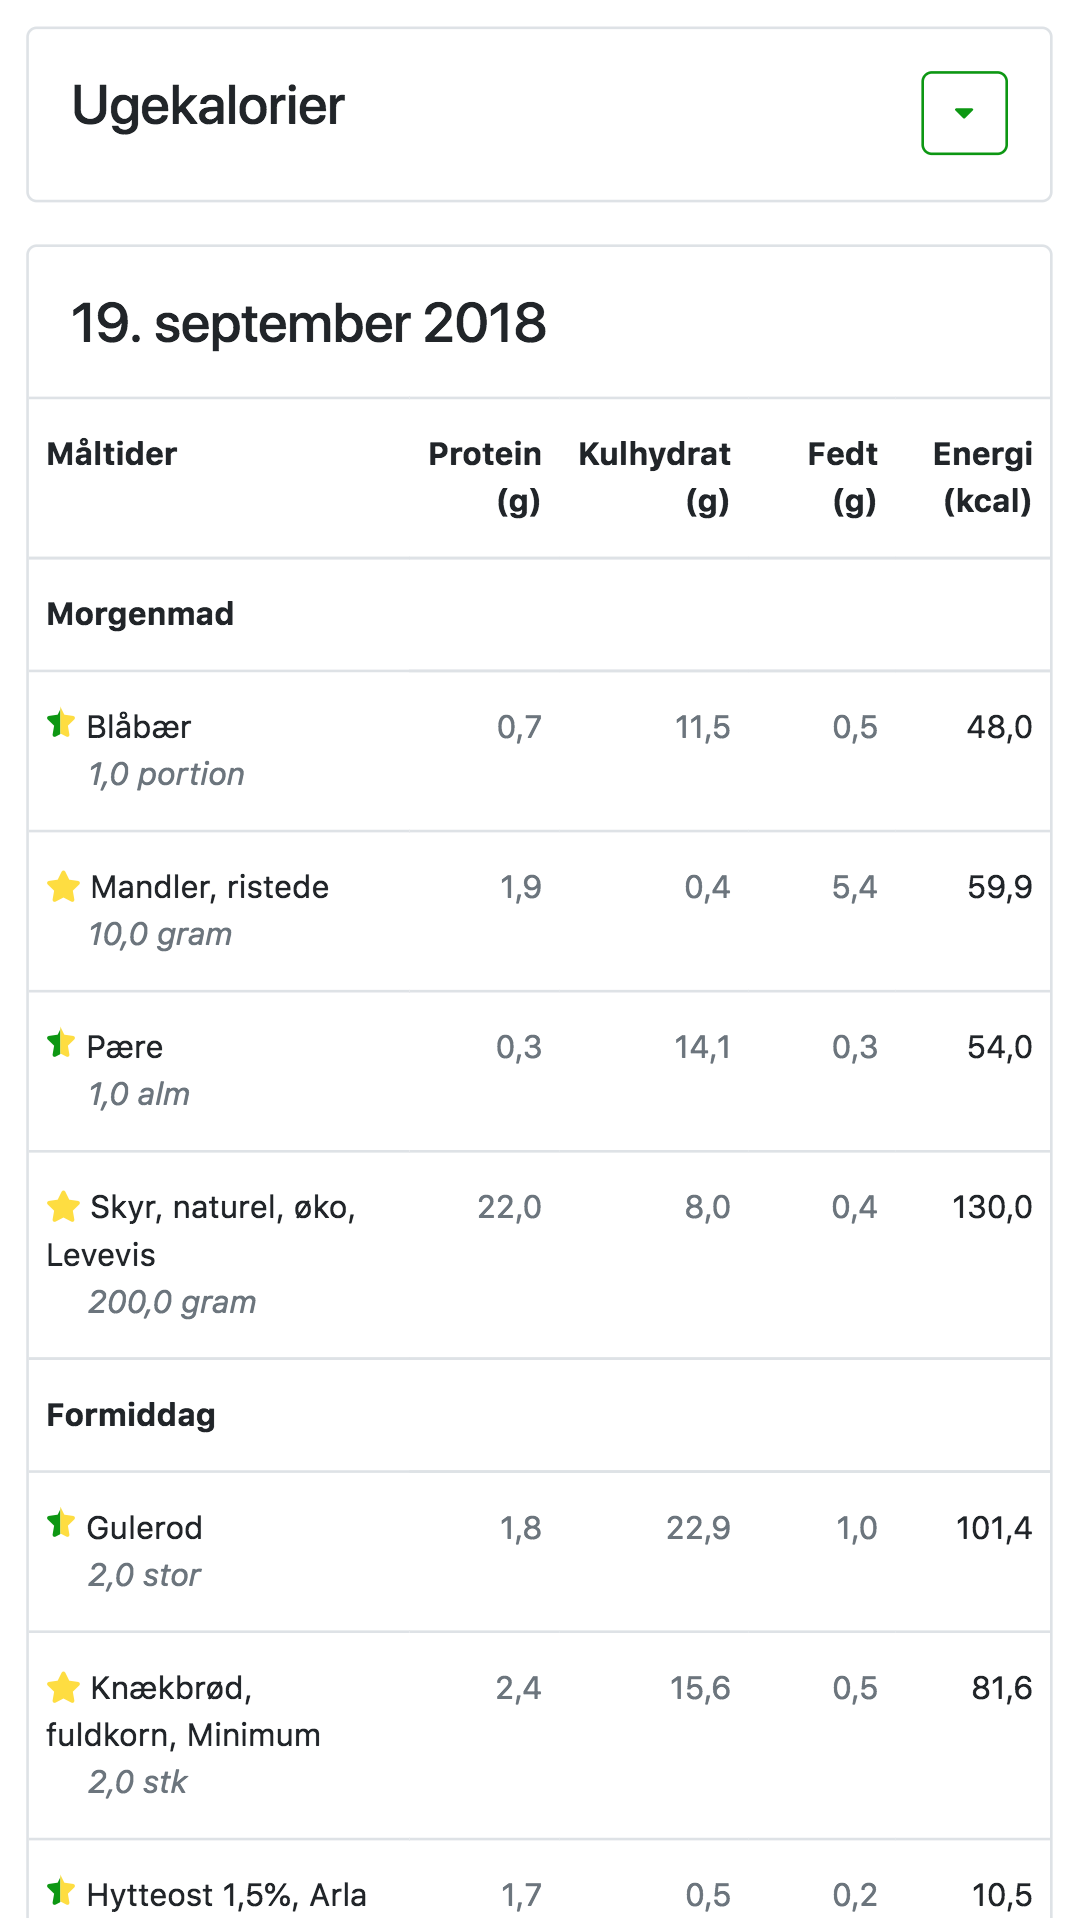Click the yellow star next to Knækbrød
This screenshot has width=1079, height=1919.
(x=63, y=1687)
